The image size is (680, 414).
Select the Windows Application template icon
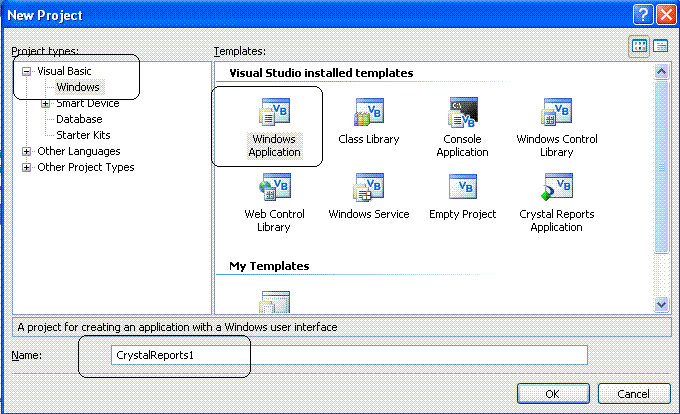click(275, 111)
